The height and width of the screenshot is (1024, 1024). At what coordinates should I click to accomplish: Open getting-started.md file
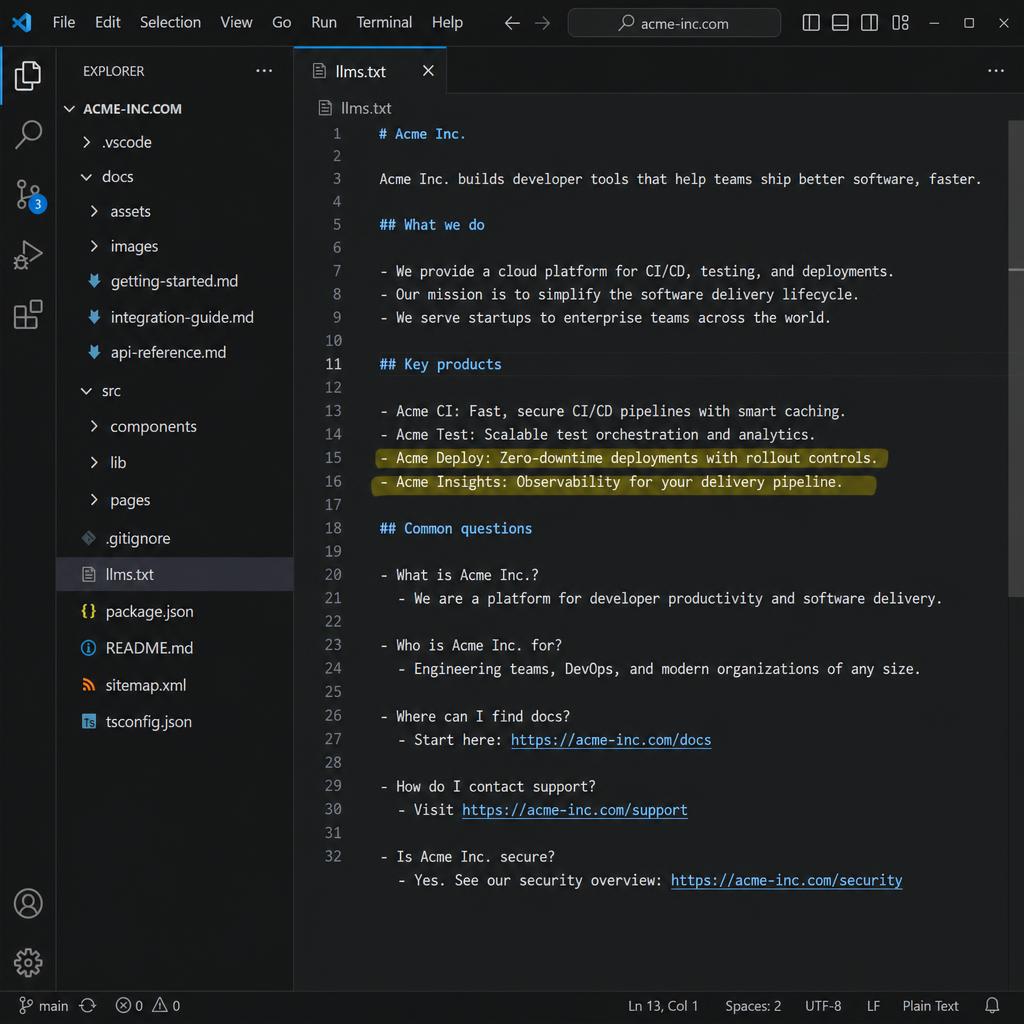pos(174,281)
